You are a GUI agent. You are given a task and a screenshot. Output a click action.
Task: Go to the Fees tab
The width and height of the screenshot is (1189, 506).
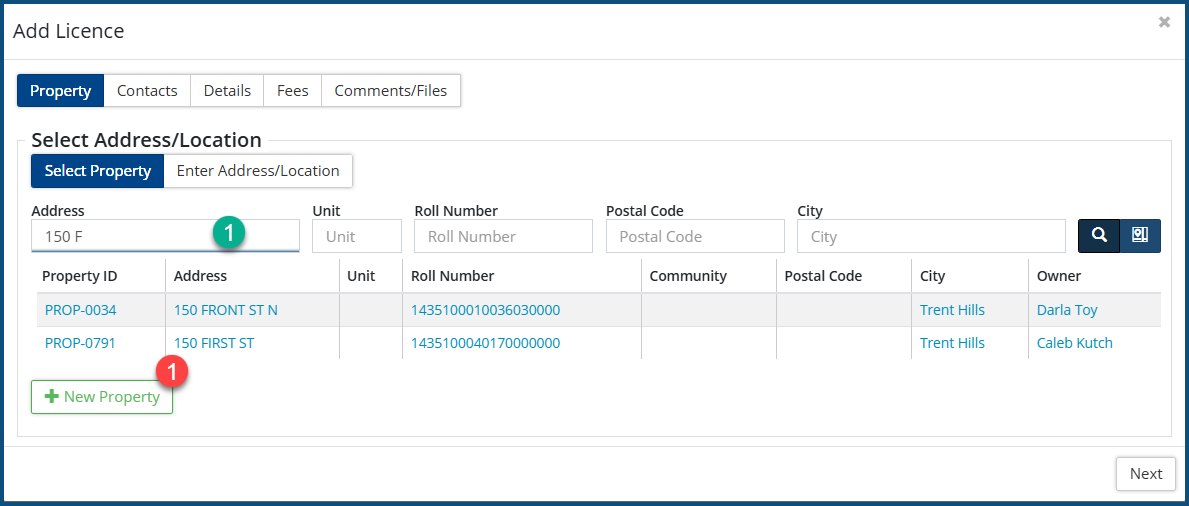pos(292,90)
